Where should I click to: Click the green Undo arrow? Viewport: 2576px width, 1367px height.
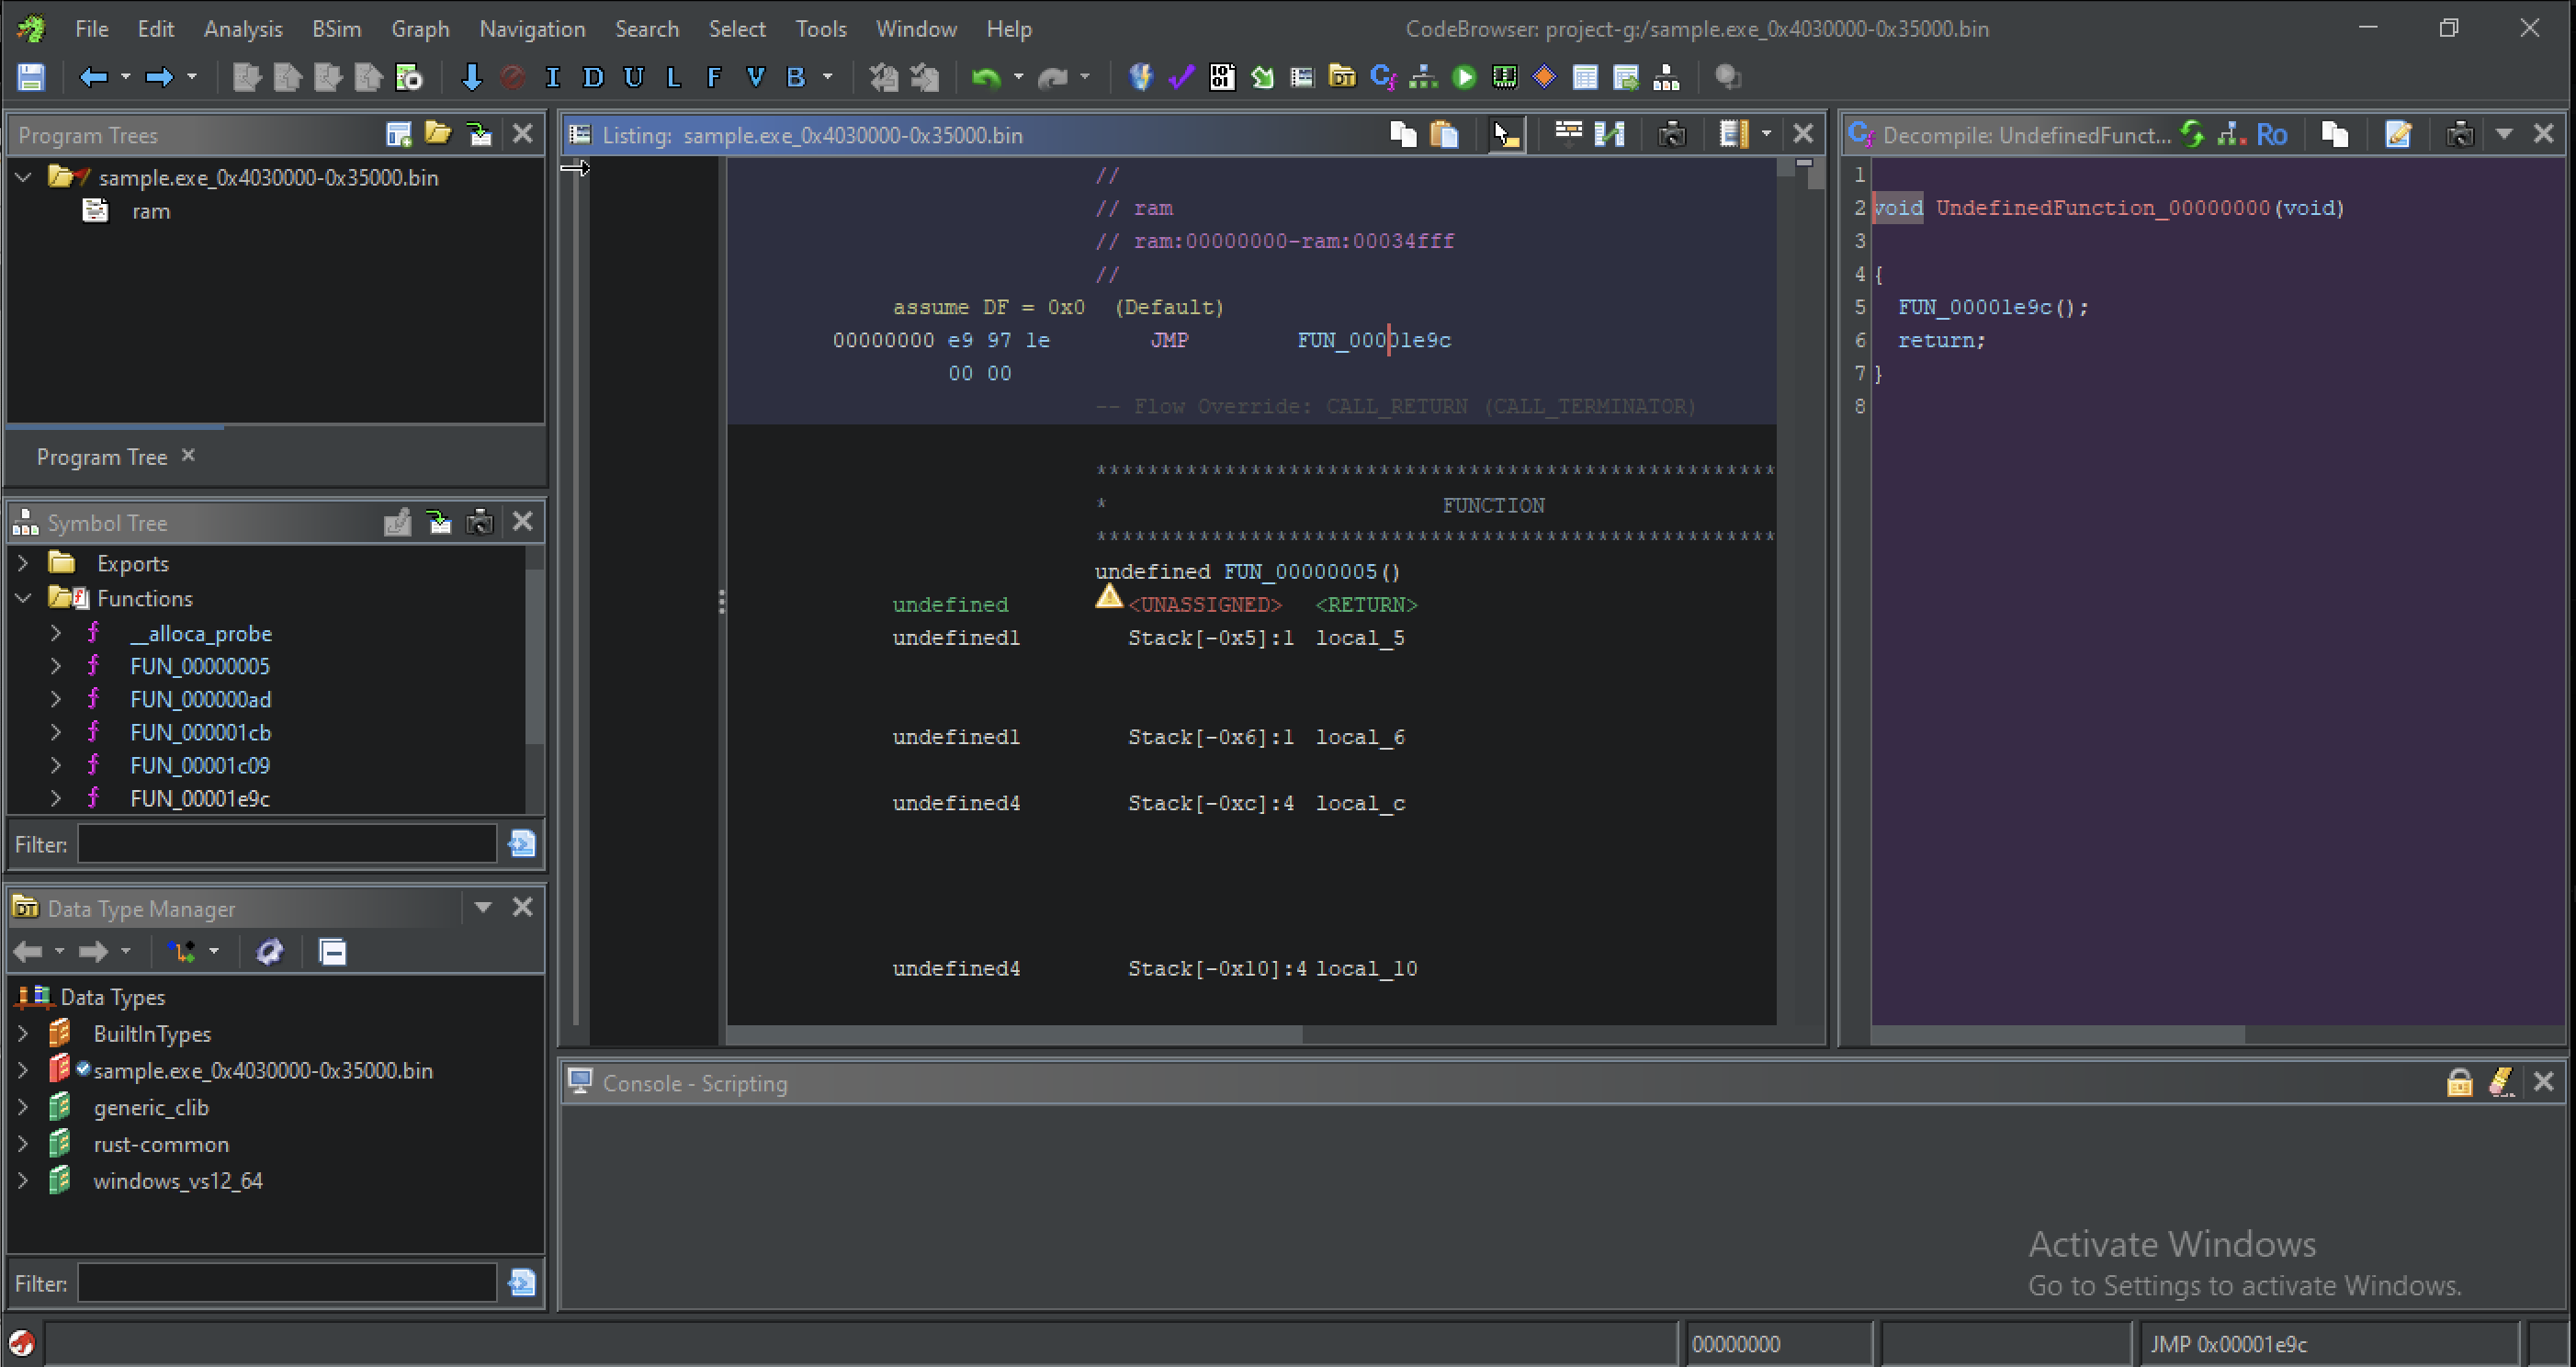pos(986,77)
